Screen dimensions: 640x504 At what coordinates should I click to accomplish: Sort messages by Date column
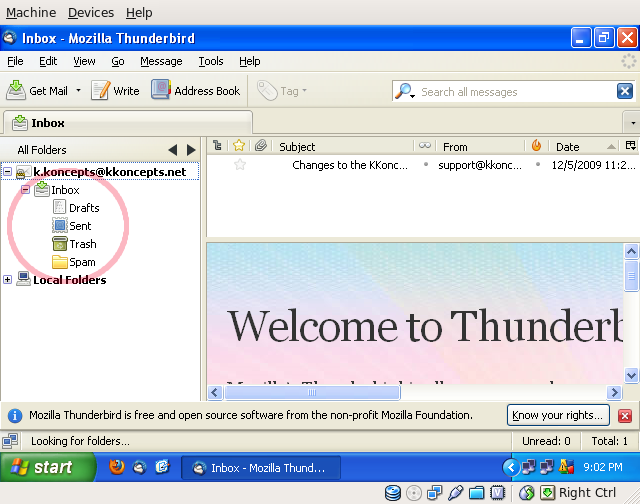[x=584, y=146]
